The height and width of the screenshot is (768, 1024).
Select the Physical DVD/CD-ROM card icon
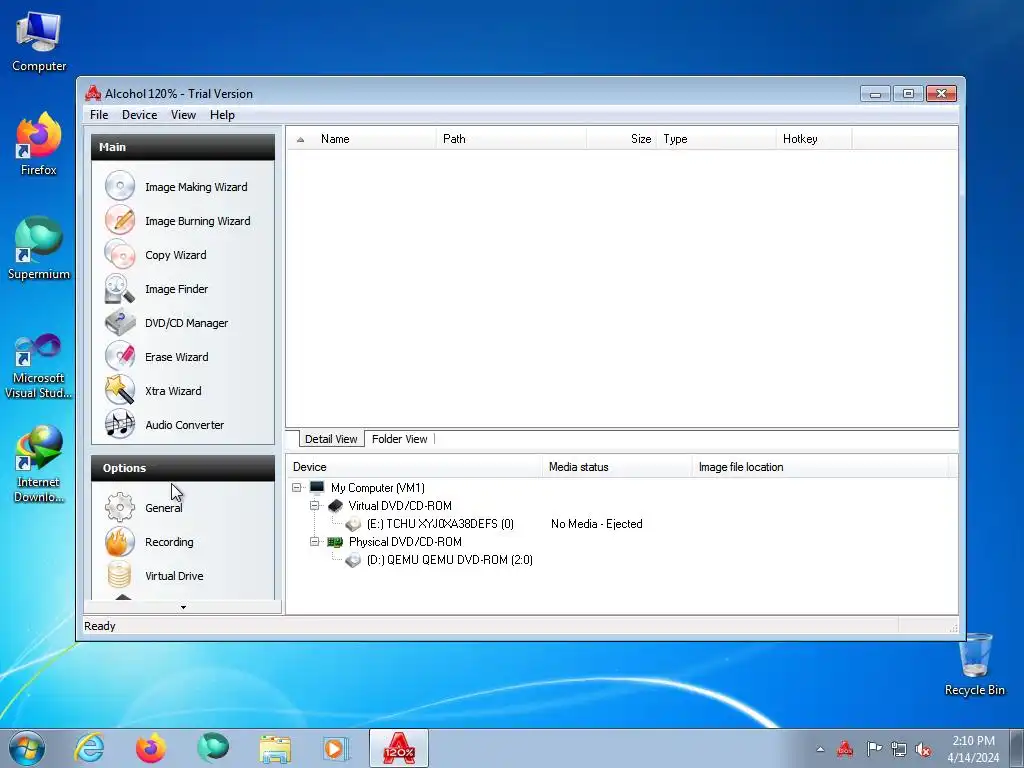coord(335,541)
